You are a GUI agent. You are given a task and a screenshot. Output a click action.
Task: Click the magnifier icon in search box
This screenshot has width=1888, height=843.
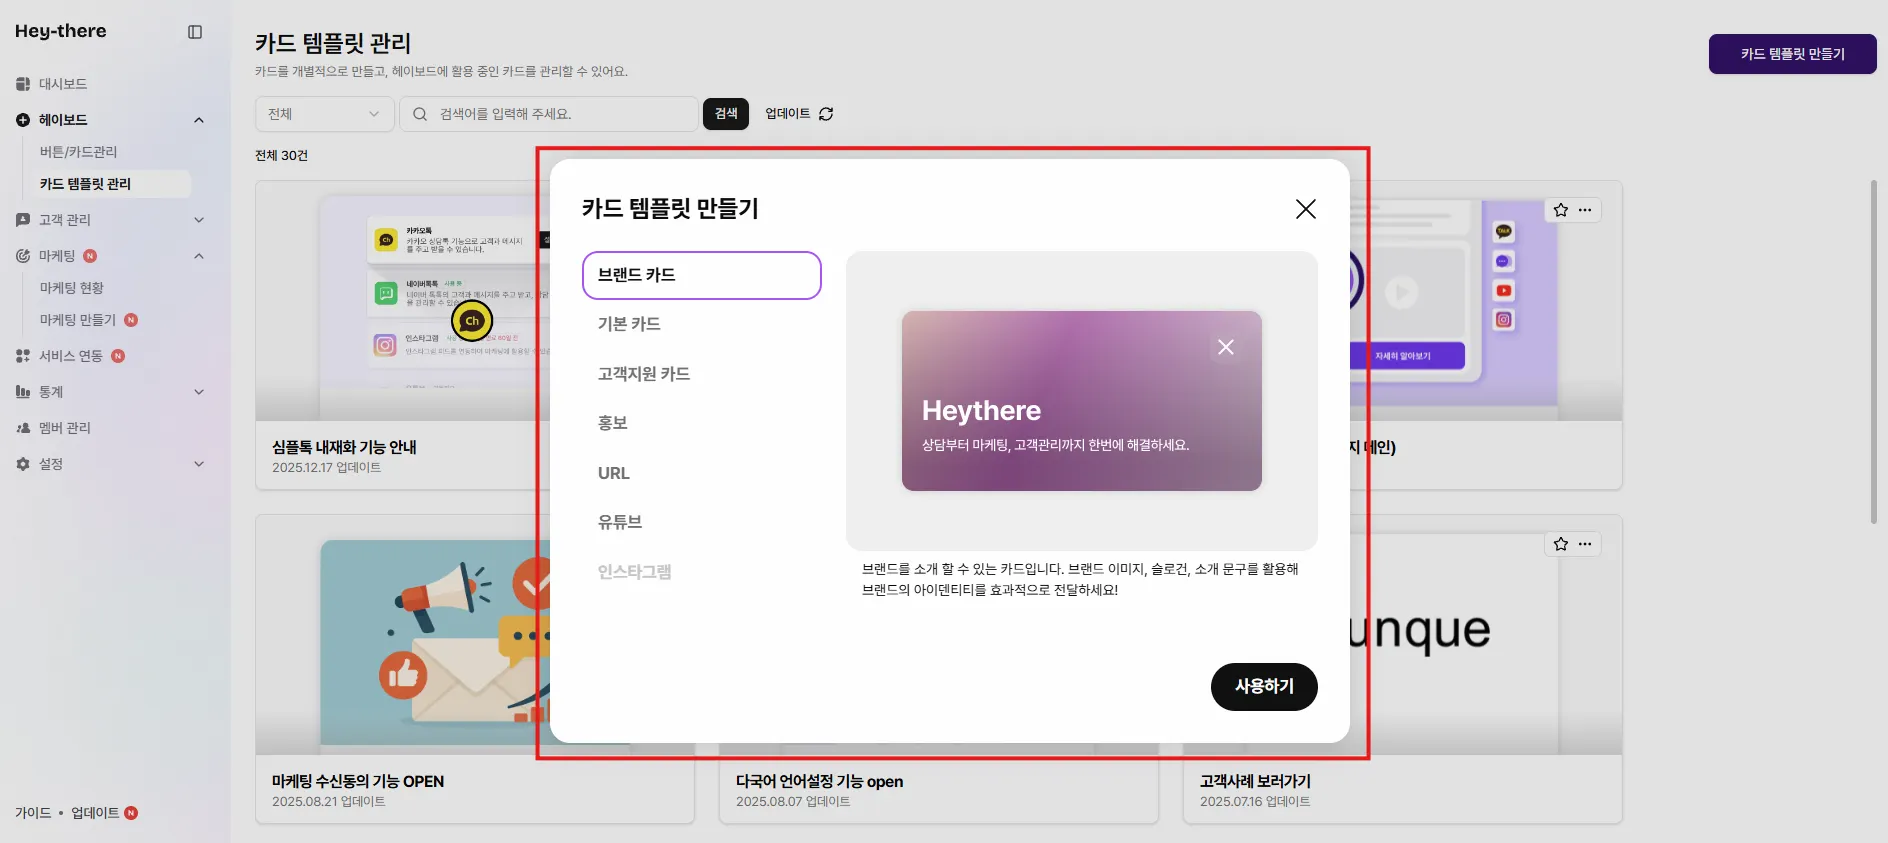coord(420,114)
